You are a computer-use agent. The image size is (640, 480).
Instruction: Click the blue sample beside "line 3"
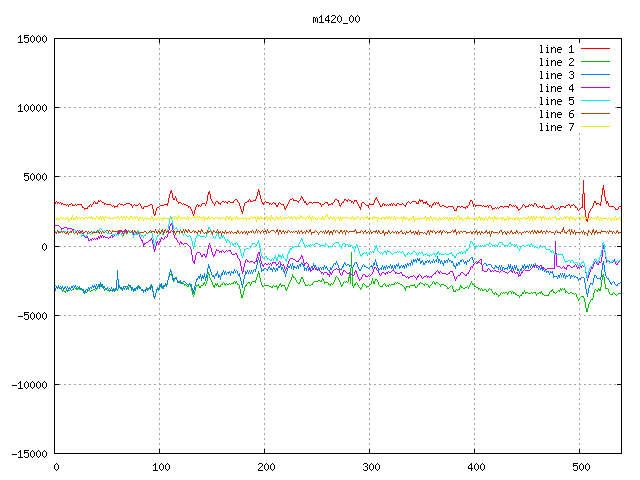(595, 75)
